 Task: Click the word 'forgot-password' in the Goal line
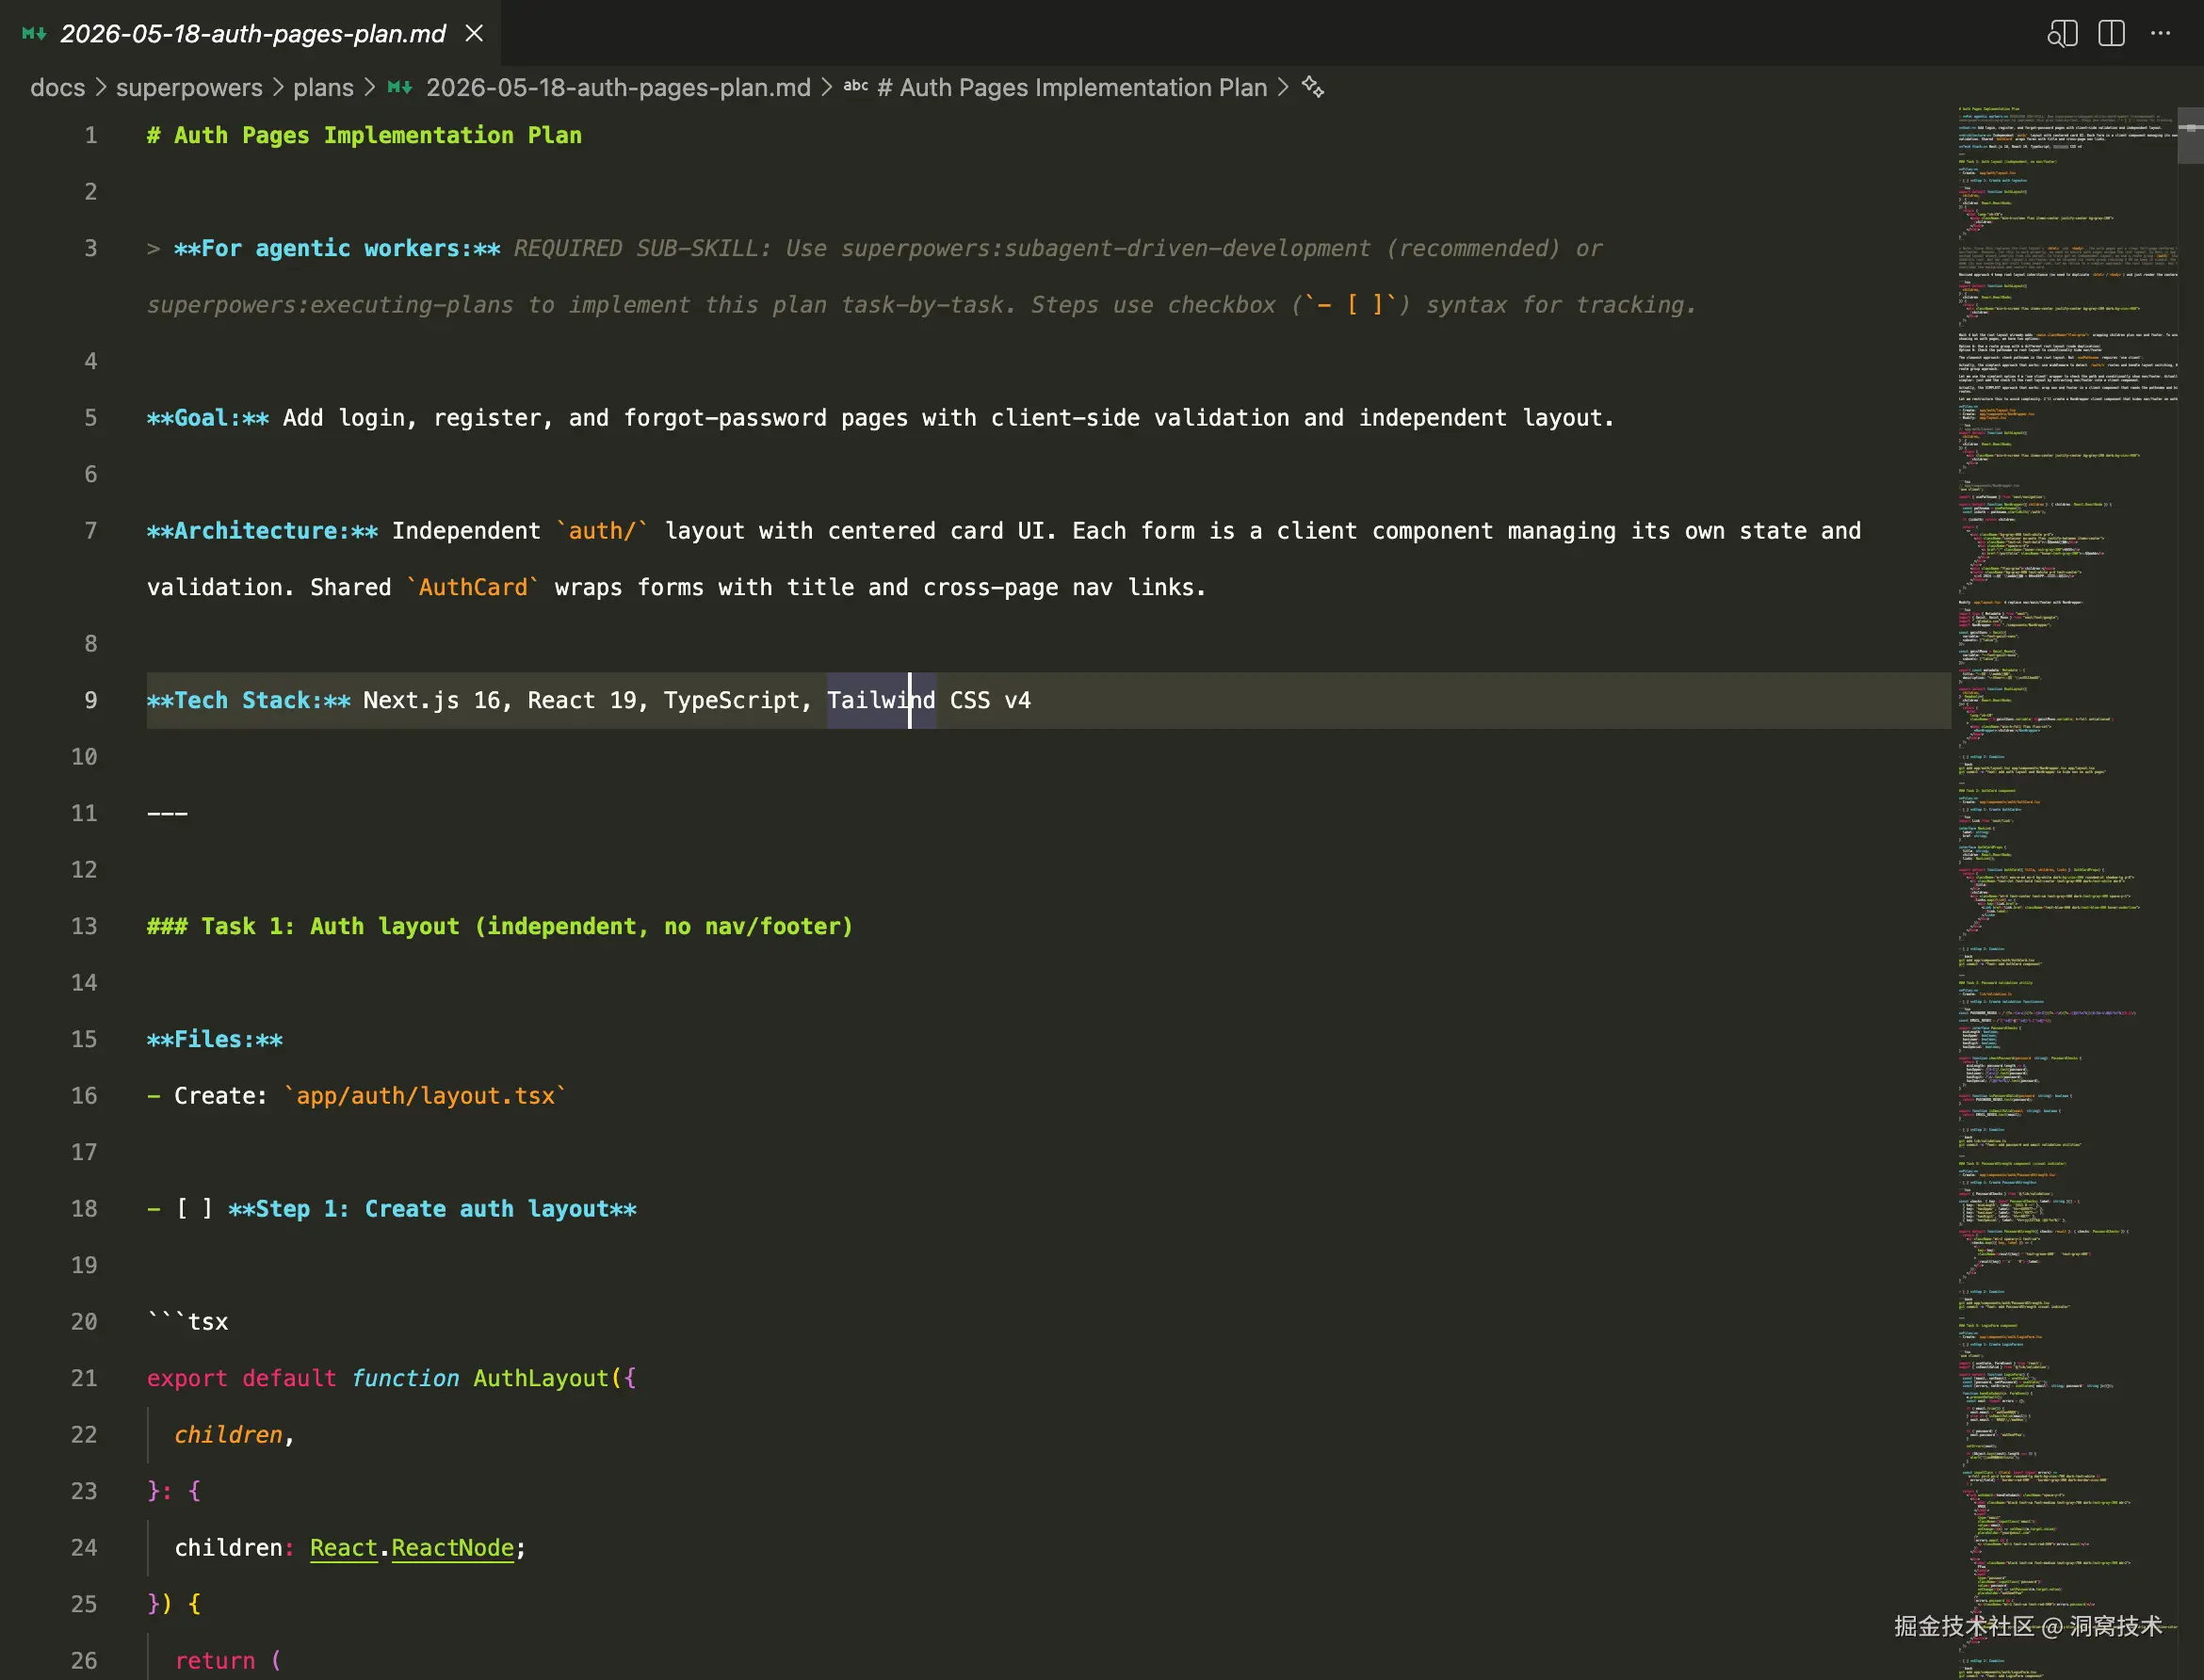(725, 418)
